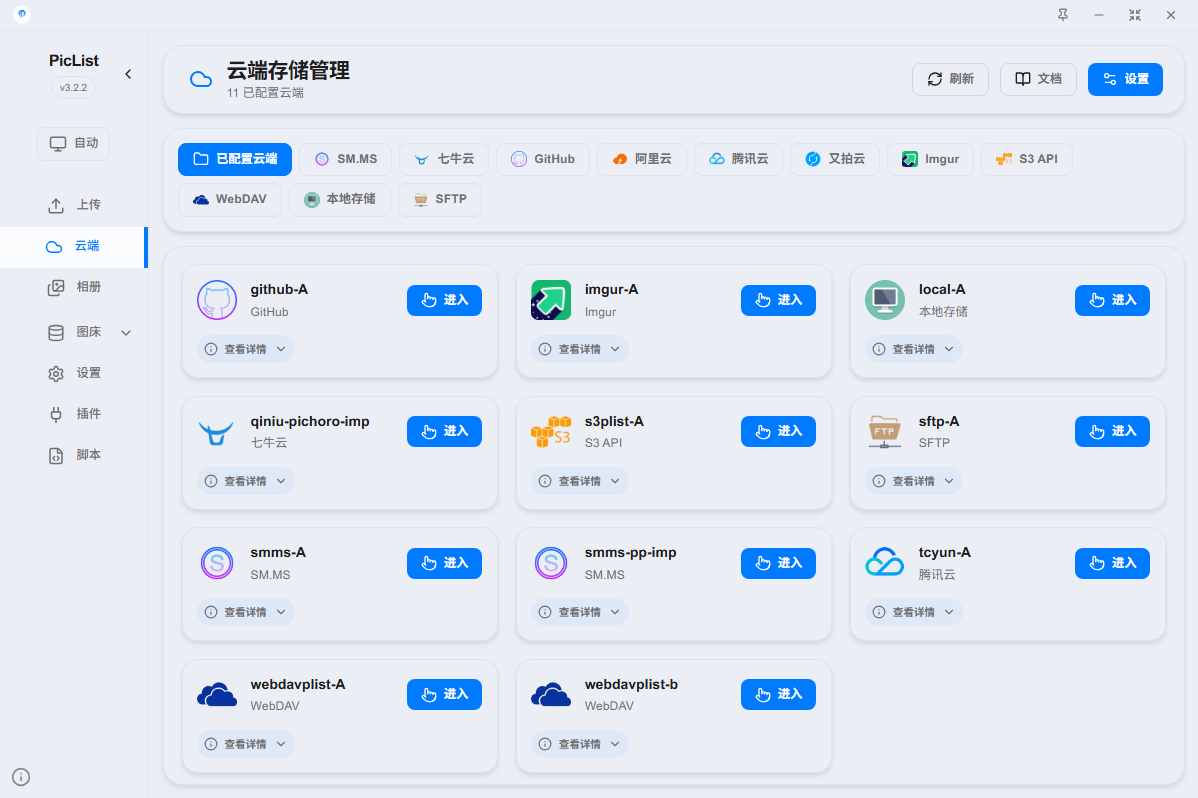Filter by the GitHub tab

pyautogui.click(x=543, y=159)
